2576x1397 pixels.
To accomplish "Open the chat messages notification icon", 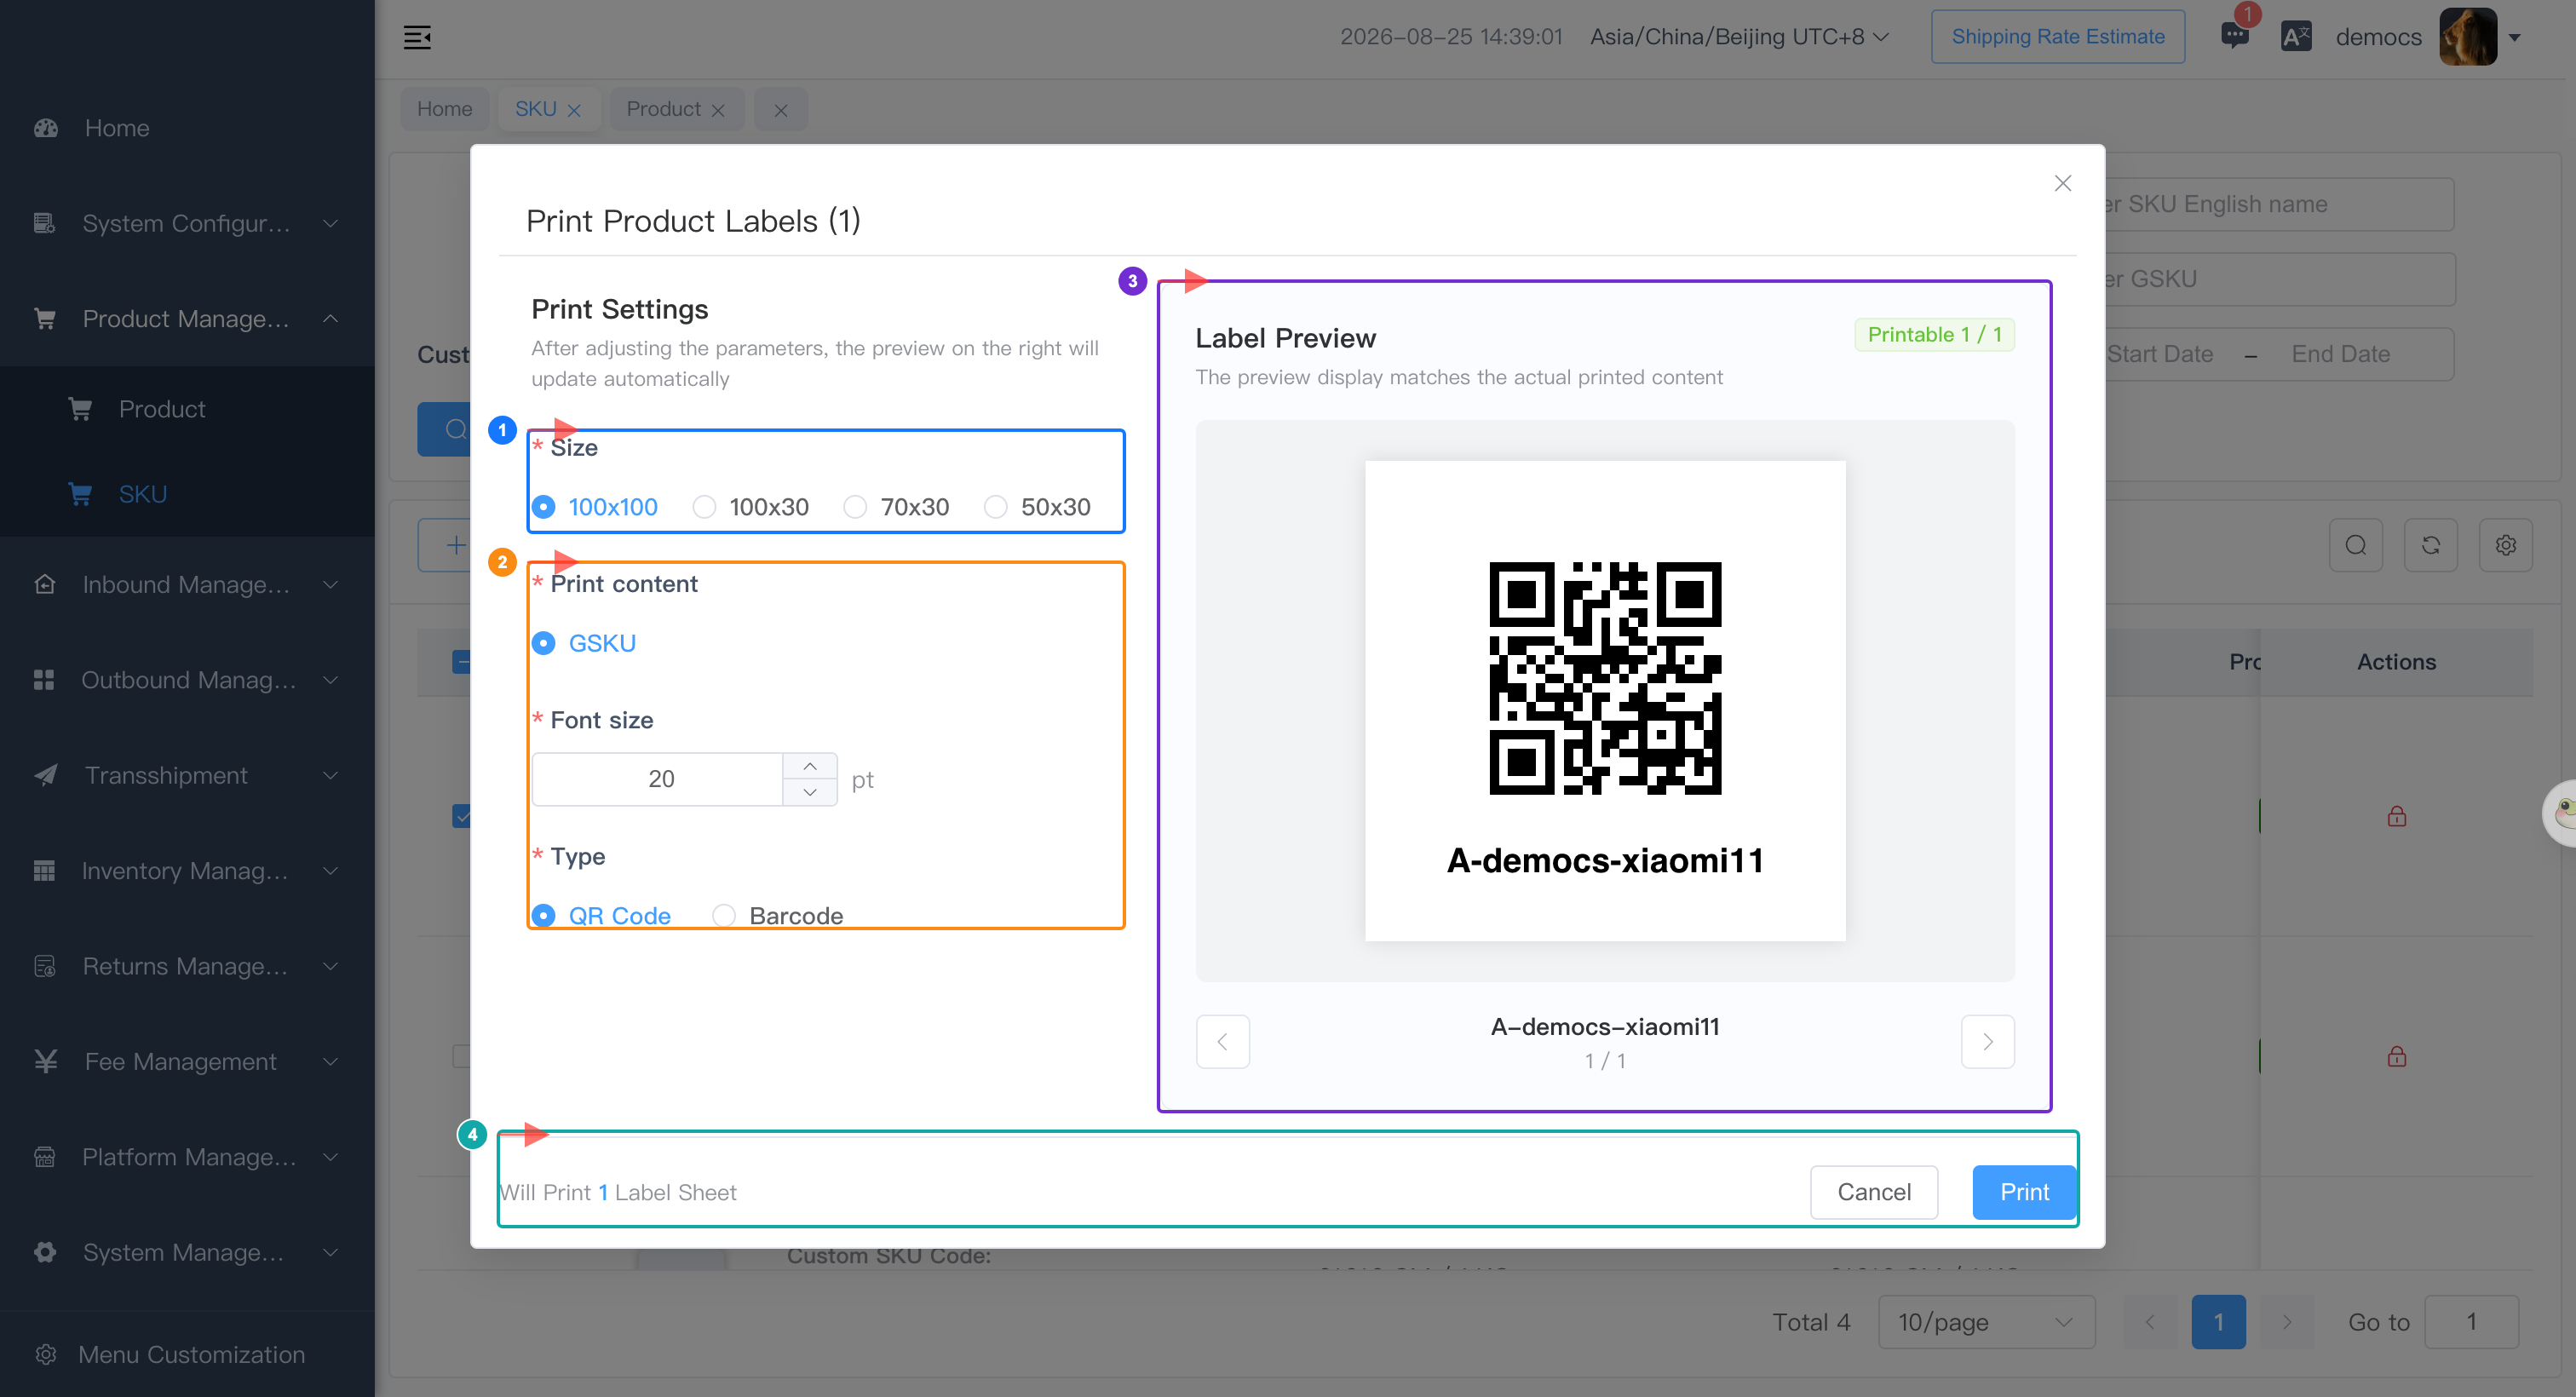I will pos(2235,36).
